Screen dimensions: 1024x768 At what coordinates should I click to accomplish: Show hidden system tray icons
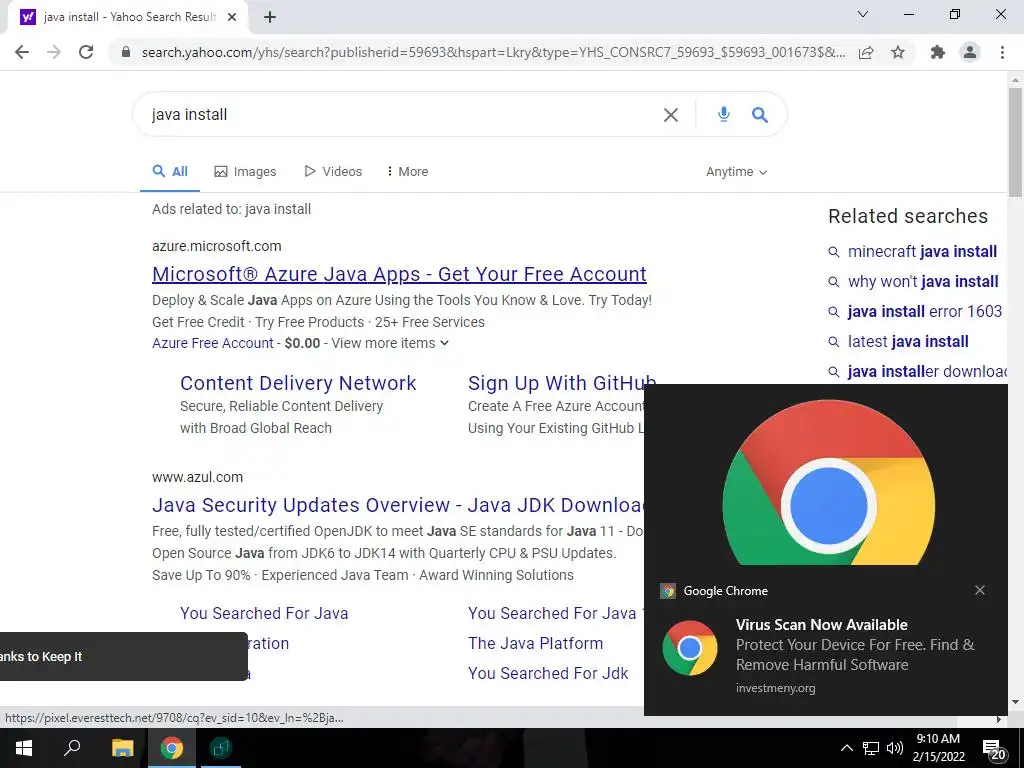coord(846,748)
